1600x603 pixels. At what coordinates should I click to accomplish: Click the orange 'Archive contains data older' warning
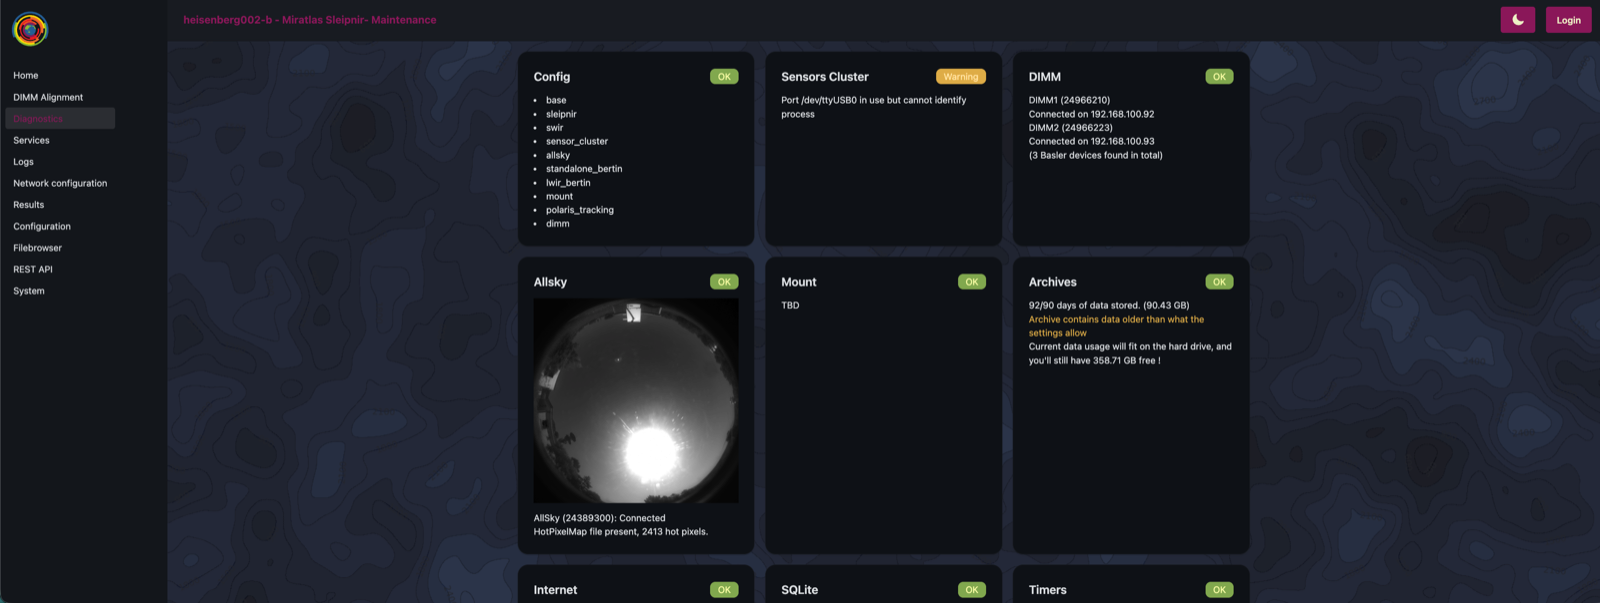[x=1116, y=326]
